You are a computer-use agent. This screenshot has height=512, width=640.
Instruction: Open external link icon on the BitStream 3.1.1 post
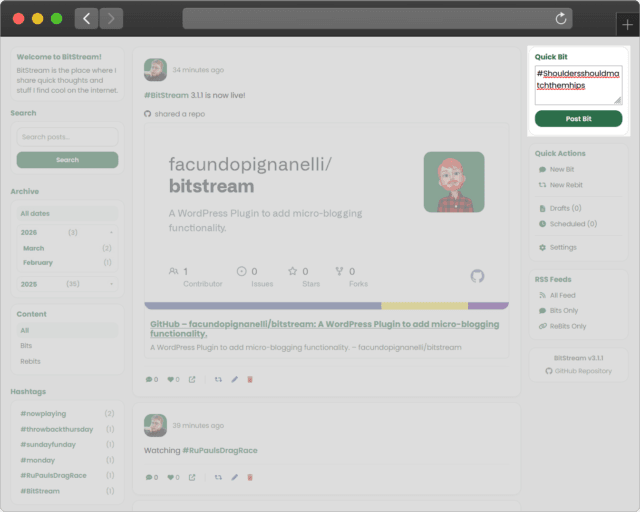(x=192, y=379)
